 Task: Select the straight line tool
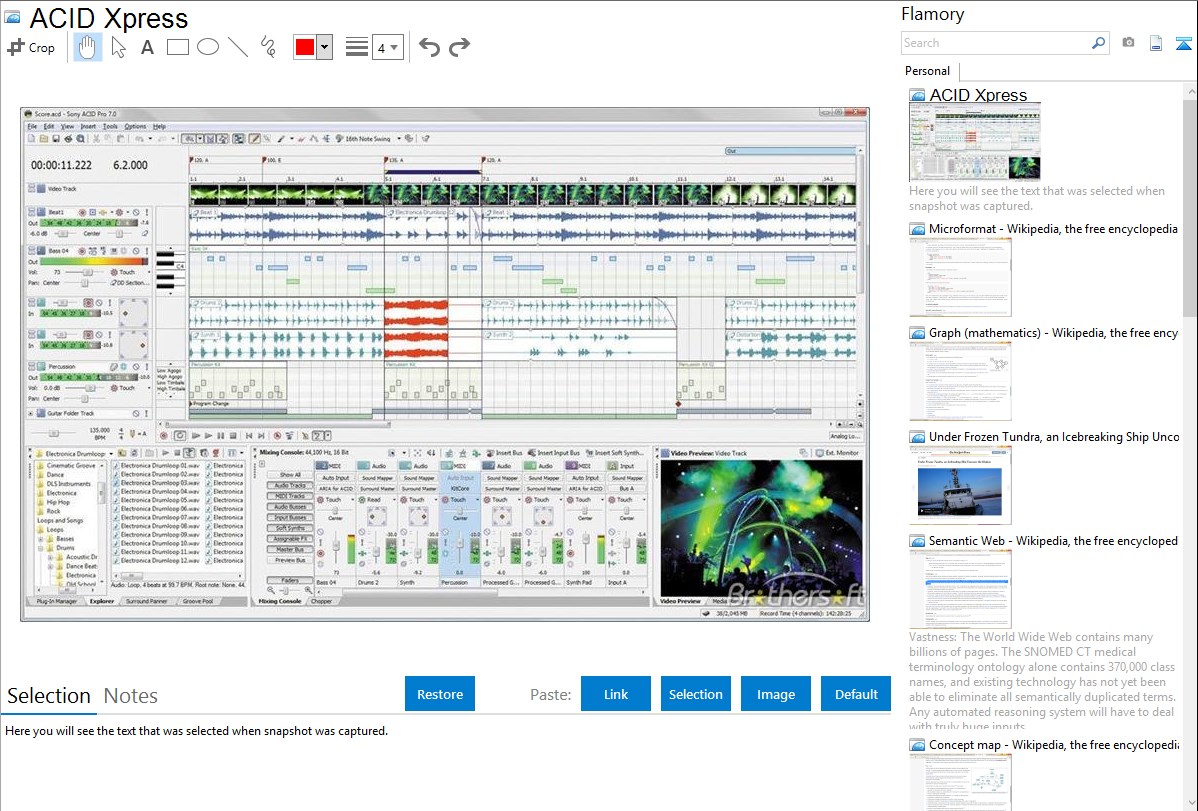tap(237, 47)
